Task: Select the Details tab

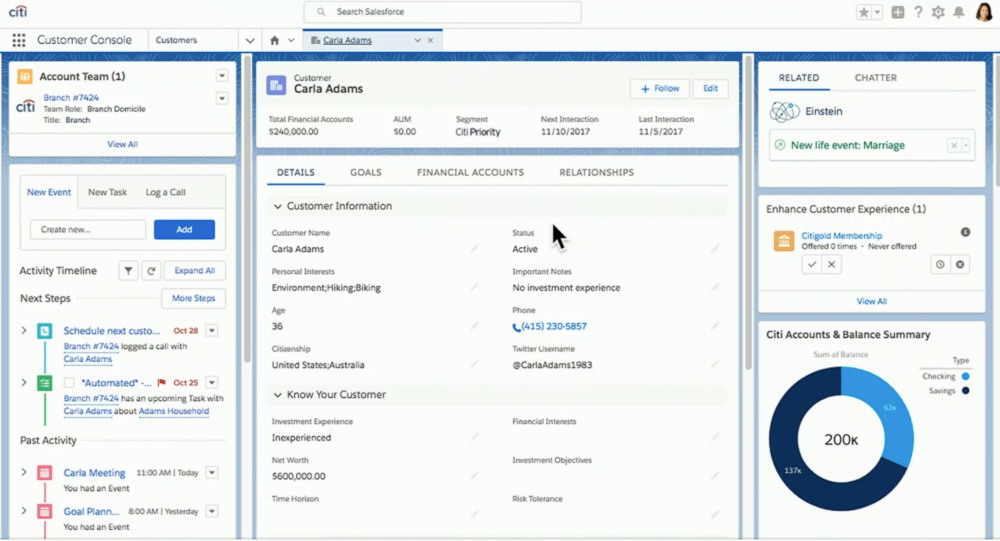Action: click(295, 172)
